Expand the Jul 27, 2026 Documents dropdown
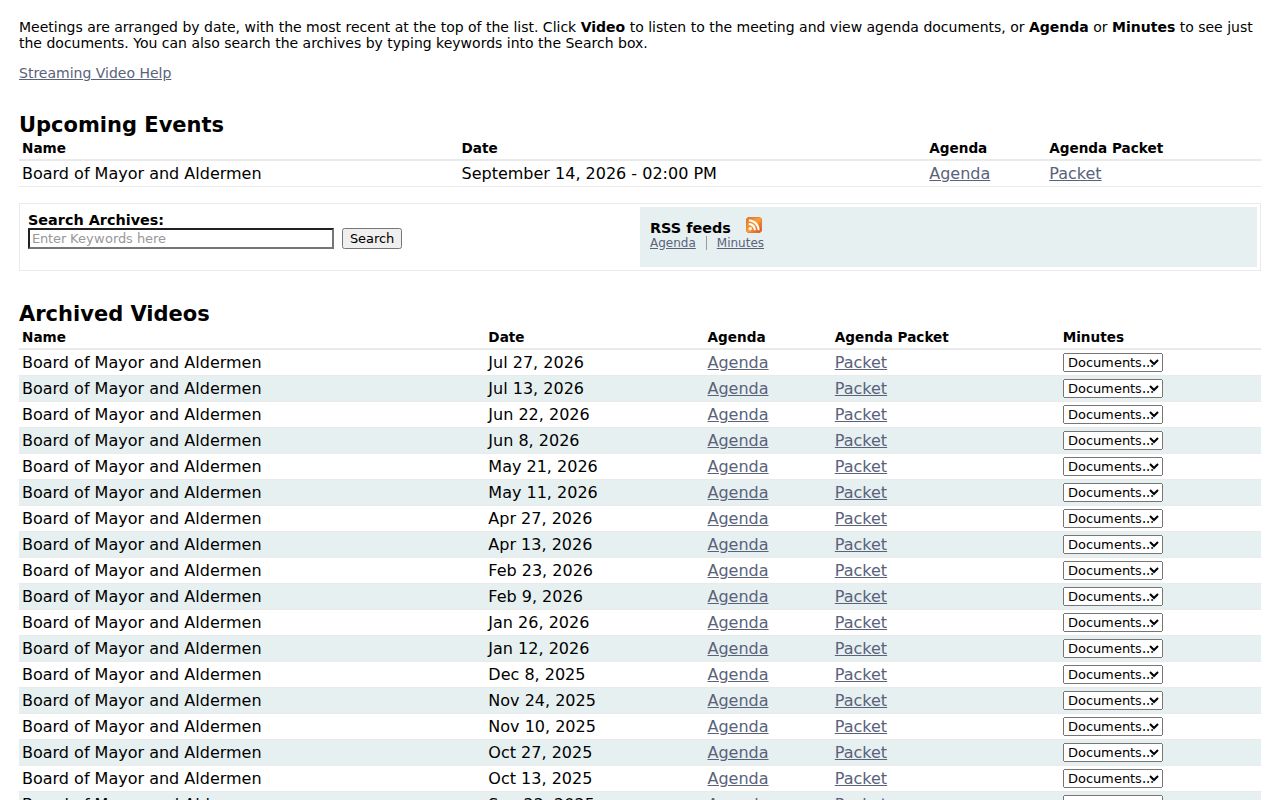The image size is (1280, 800). [1113, 362]
